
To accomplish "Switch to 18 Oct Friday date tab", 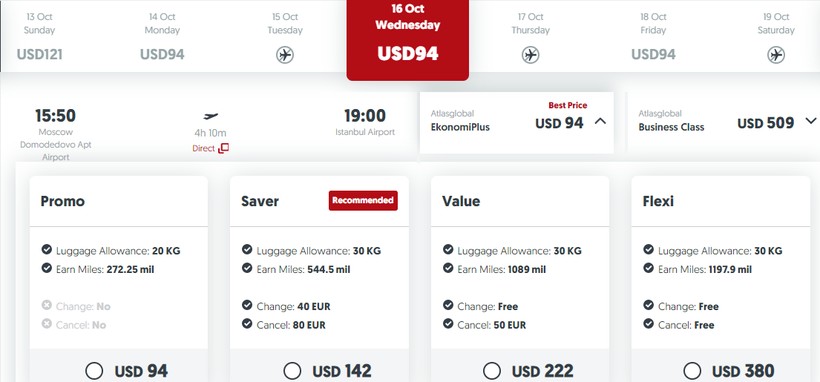I will (653, 37).
